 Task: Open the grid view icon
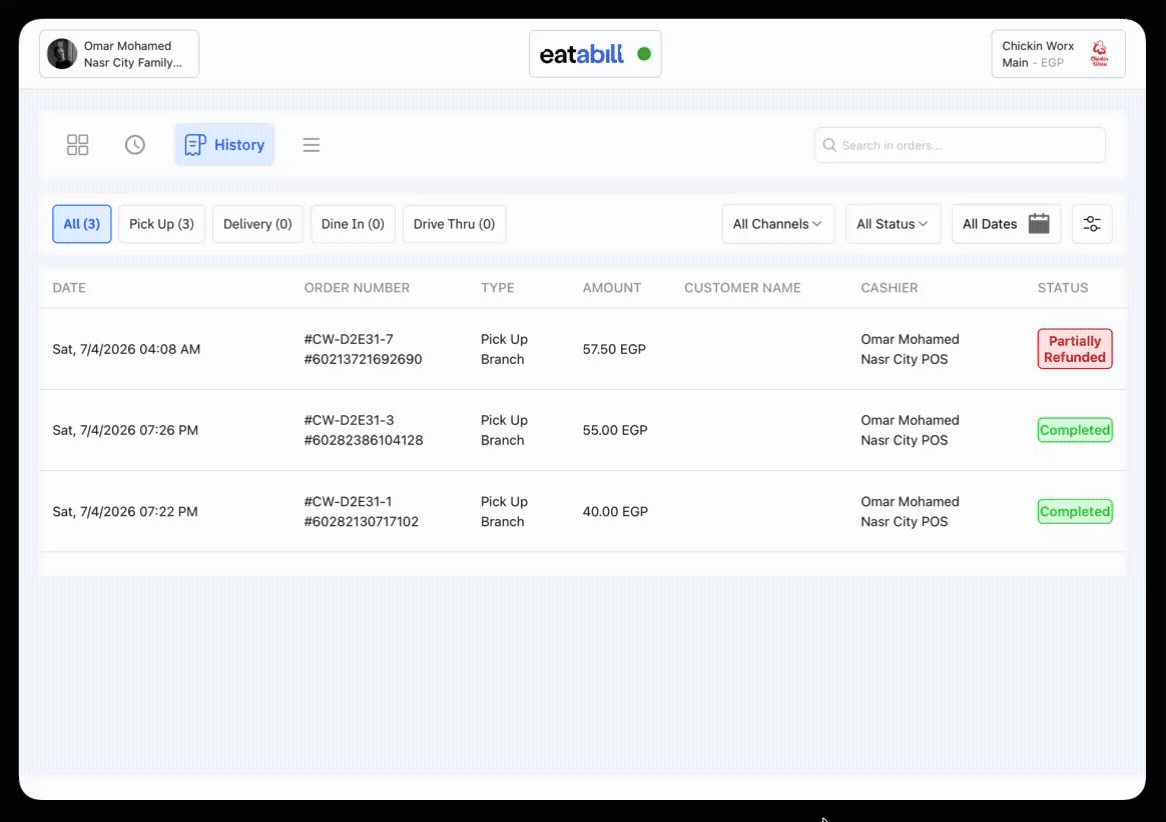click(77, 144)
